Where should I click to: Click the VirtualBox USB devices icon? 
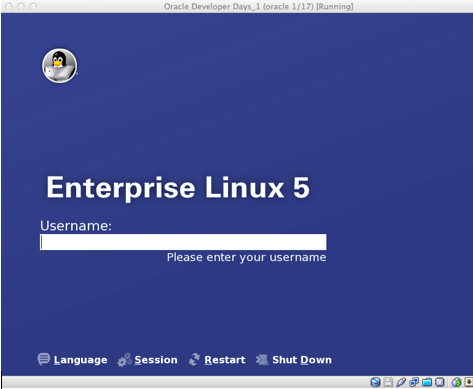(x=401, y=382)
